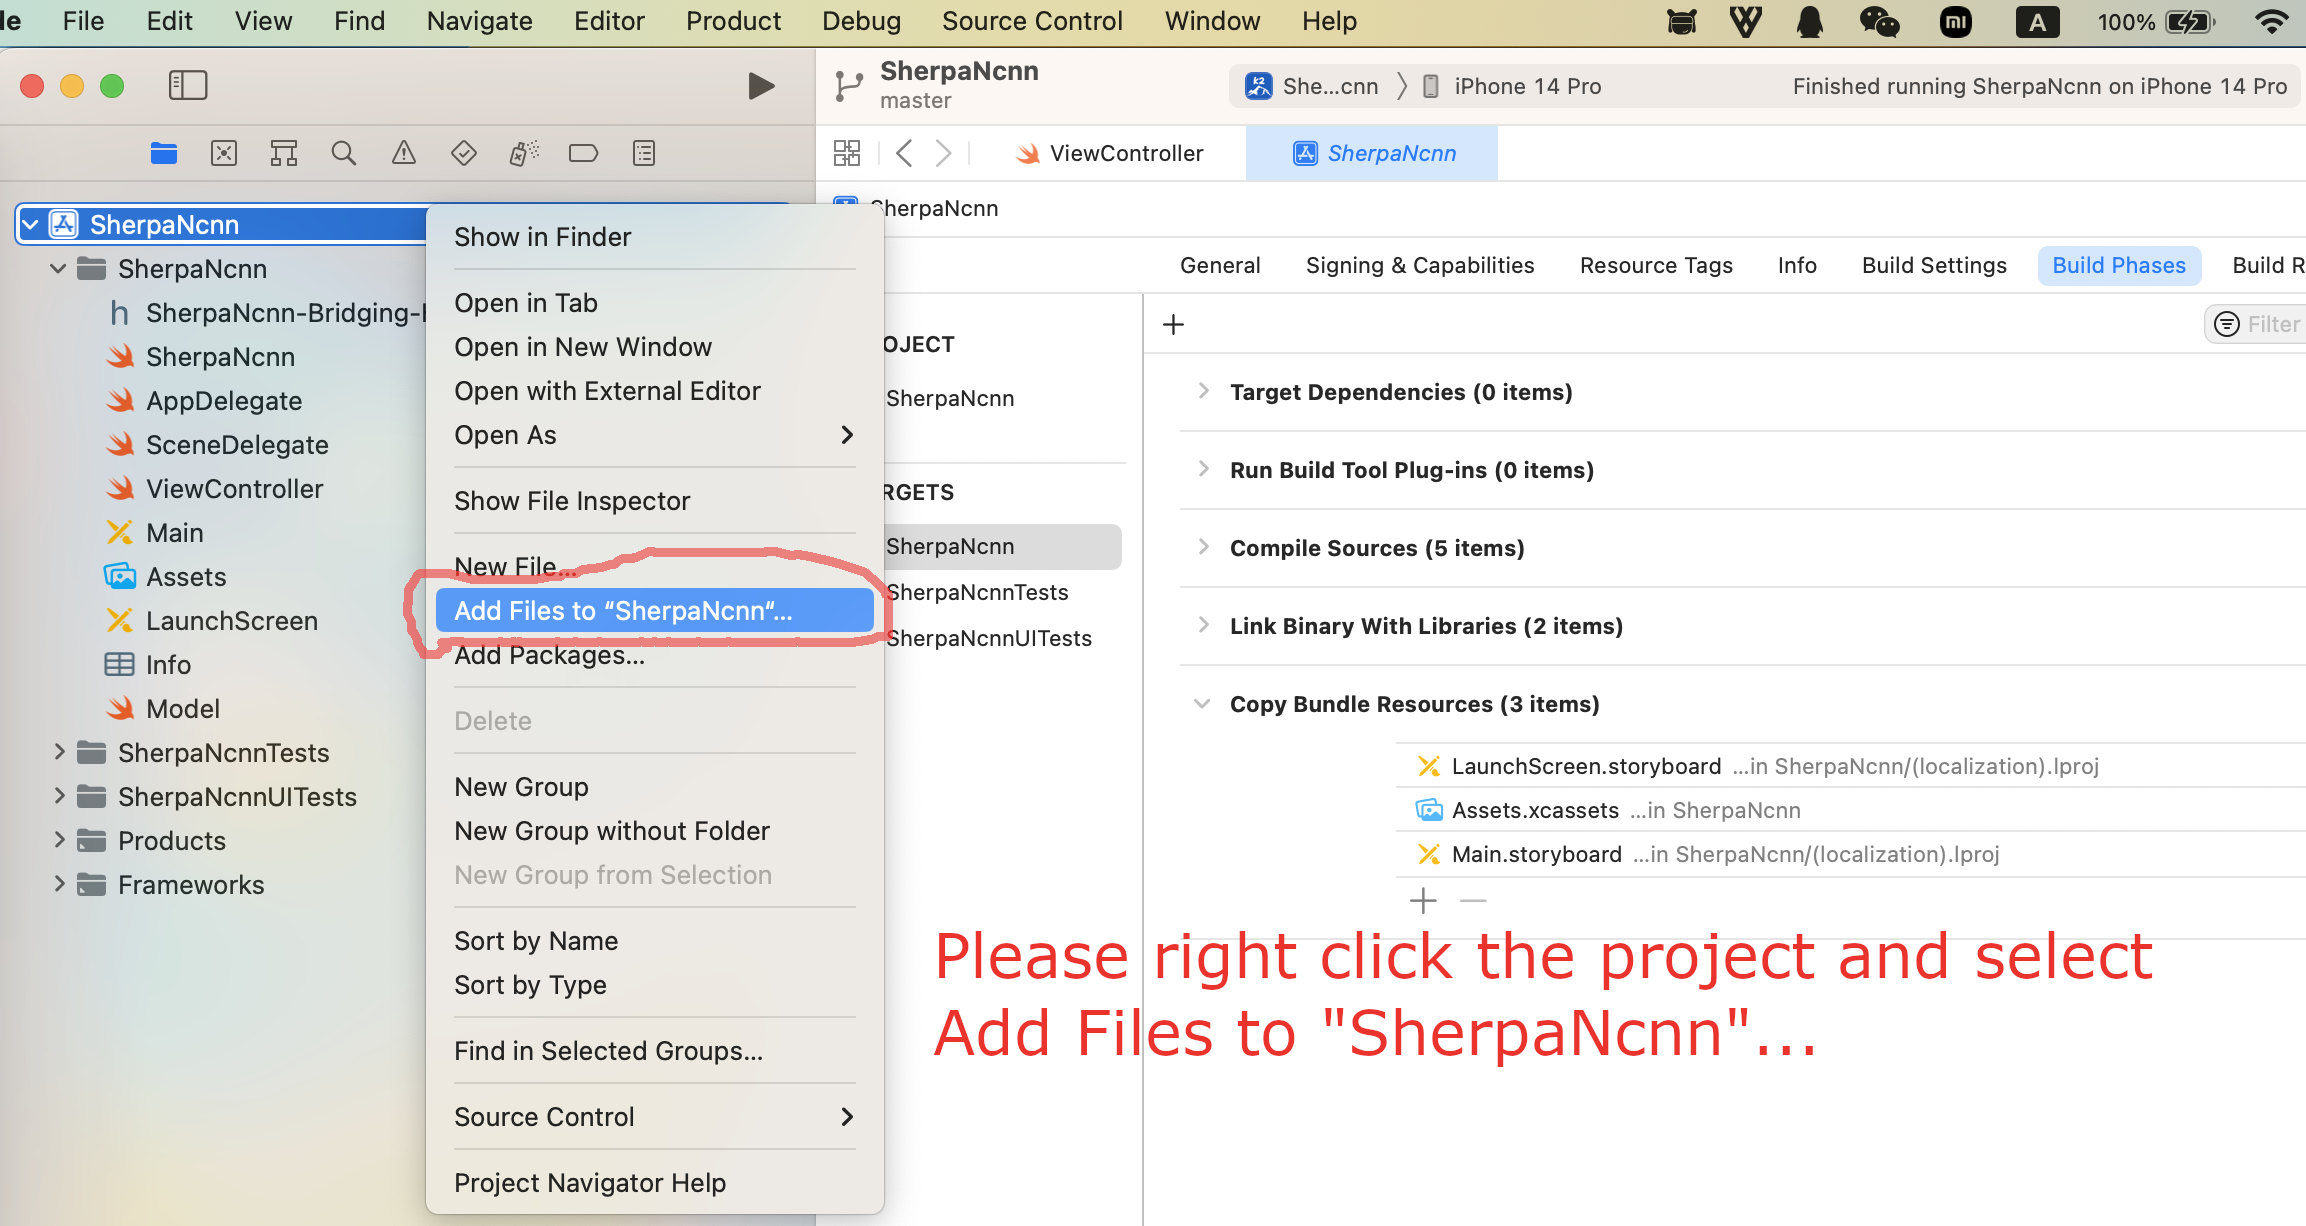Collapse the SherpaNcnn source group
This screenshot has height=1226, width=2306.
point(58,268)
